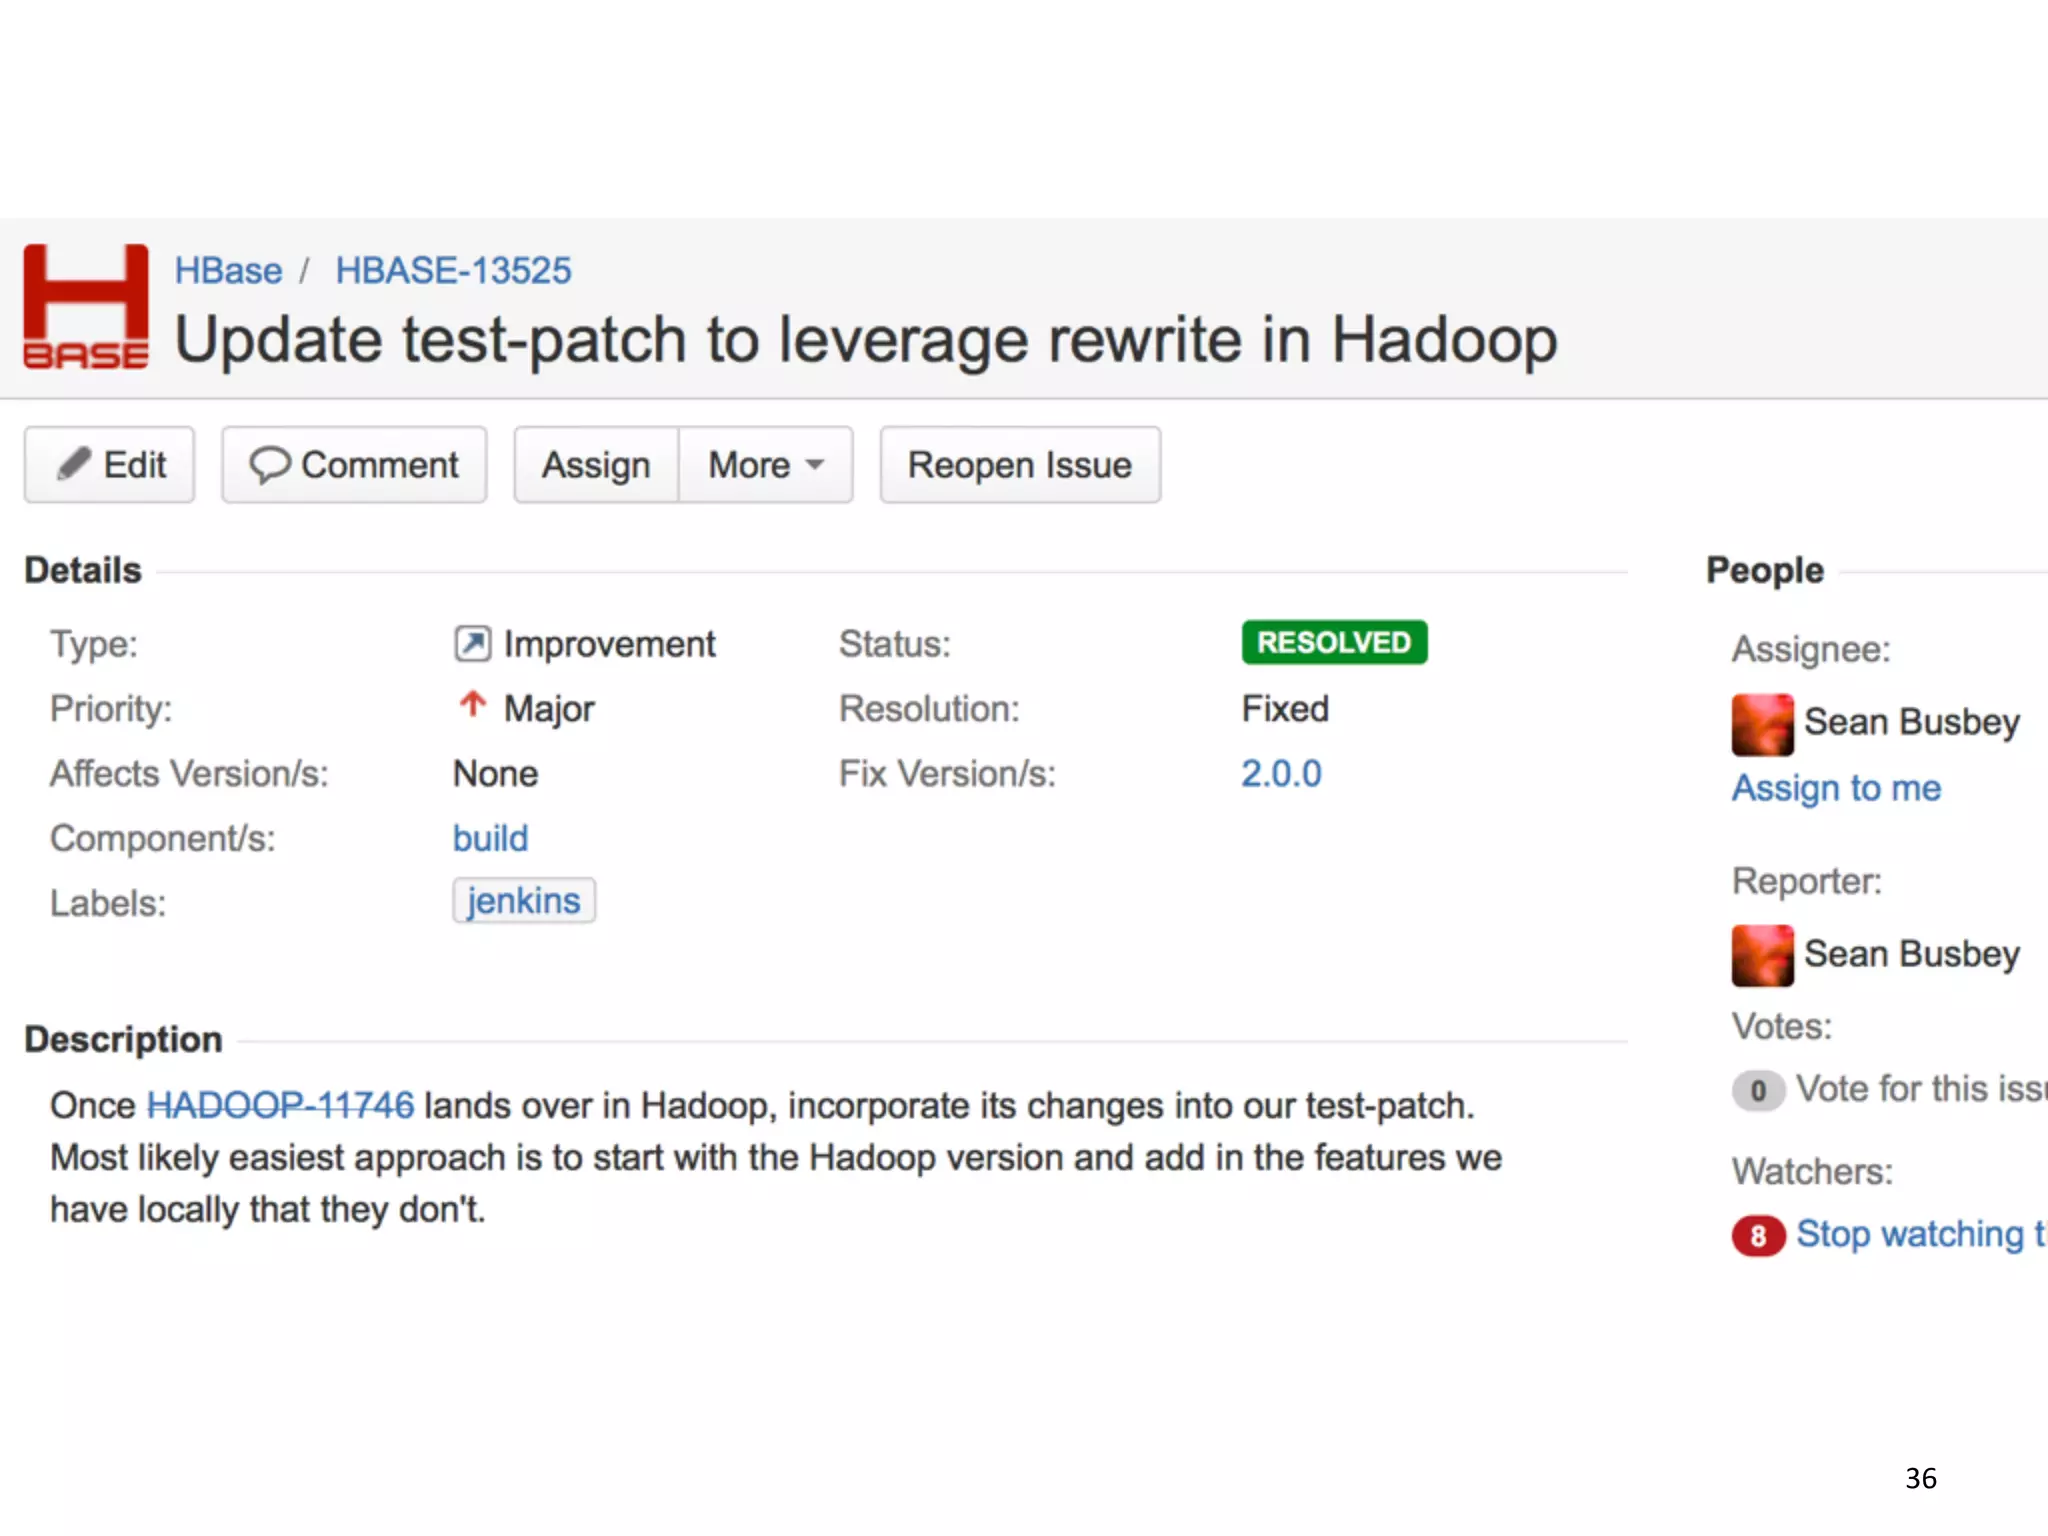
Task: Open the build component link
Action: 490,838
